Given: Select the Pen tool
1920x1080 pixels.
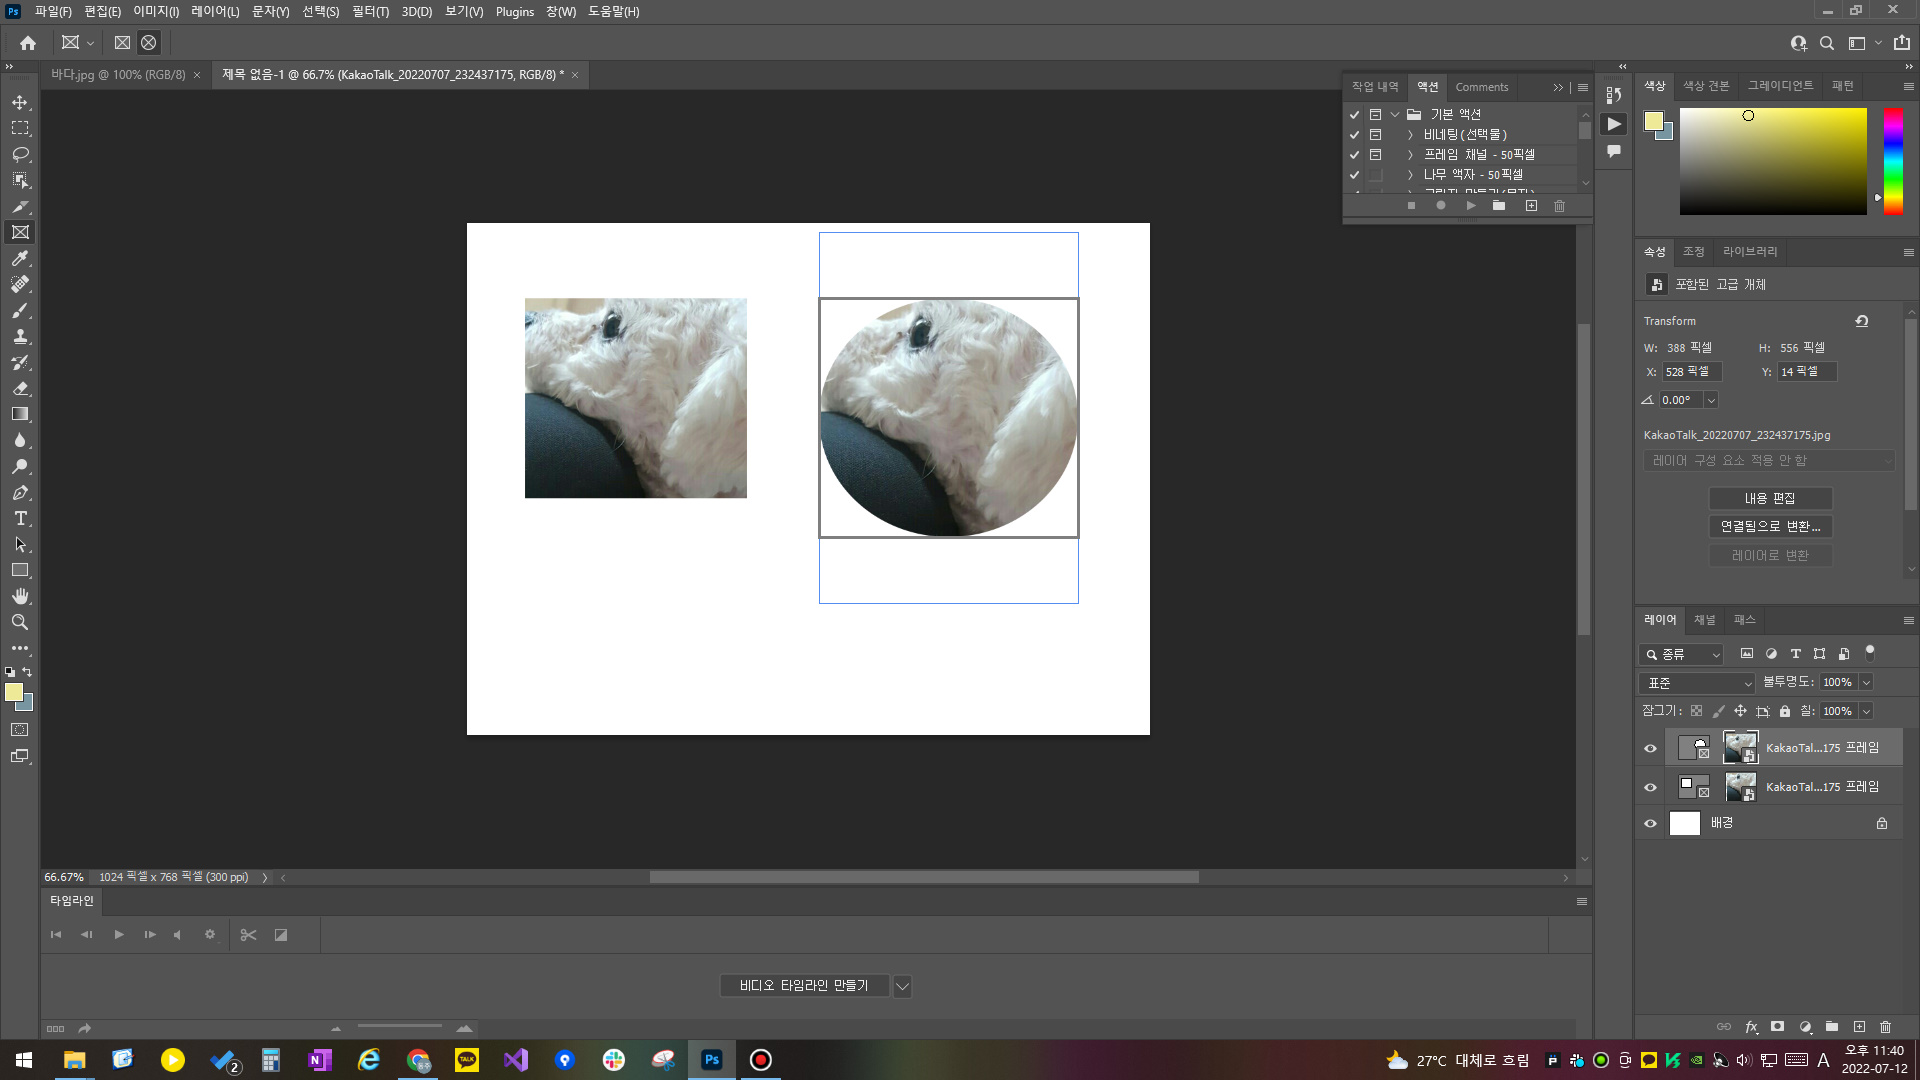Looking at the screenshot, I should (x=20, y=493).
